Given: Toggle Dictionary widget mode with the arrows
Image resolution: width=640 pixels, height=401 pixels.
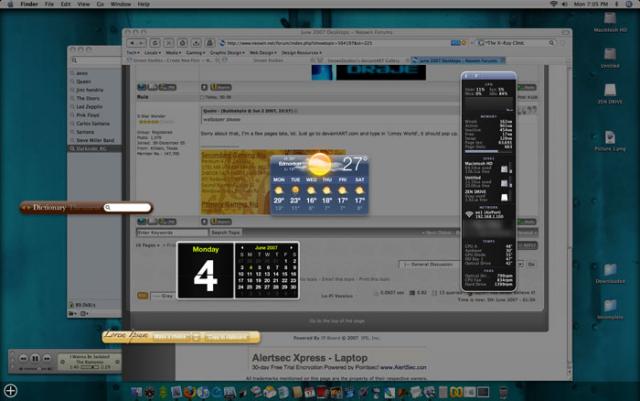Looking at the screenshot, I should (x=27, y=208).
